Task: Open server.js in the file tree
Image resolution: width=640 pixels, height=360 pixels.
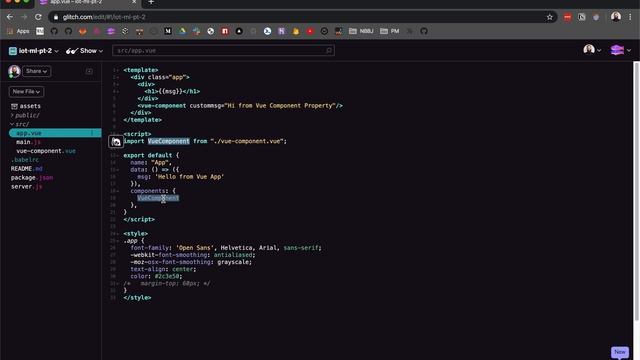Action: [x=27, y=187]
